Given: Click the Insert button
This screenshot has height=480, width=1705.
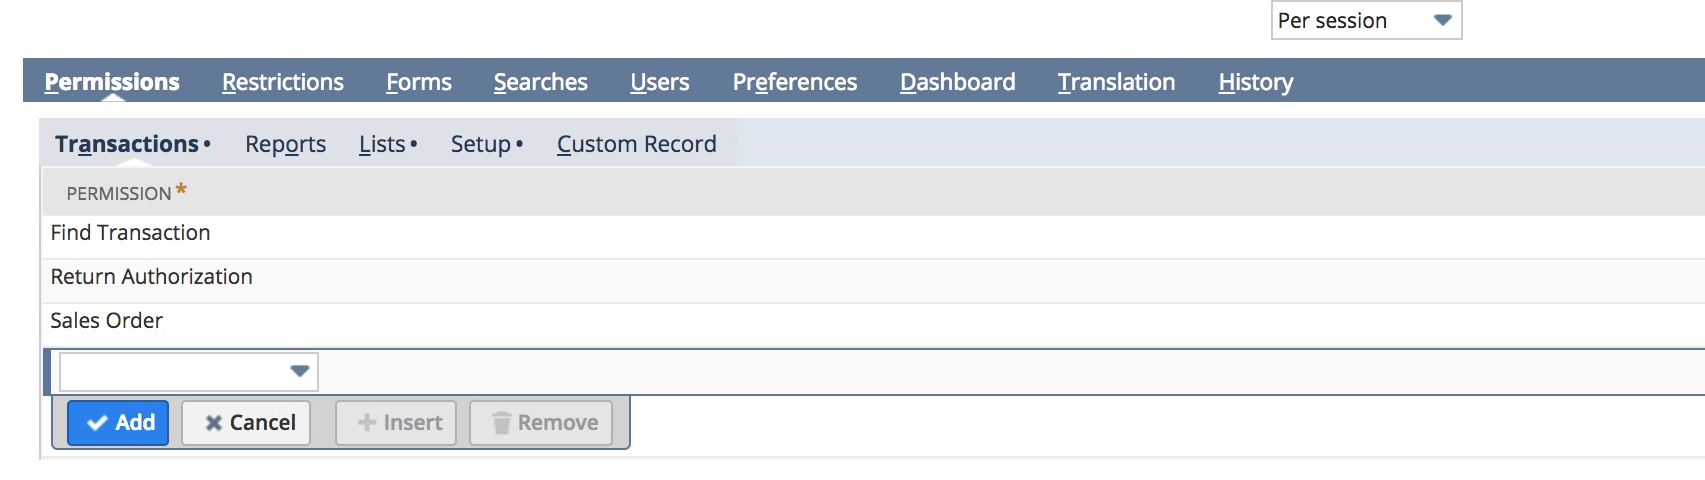Looking at the screenshot, I should coord(396,422).
